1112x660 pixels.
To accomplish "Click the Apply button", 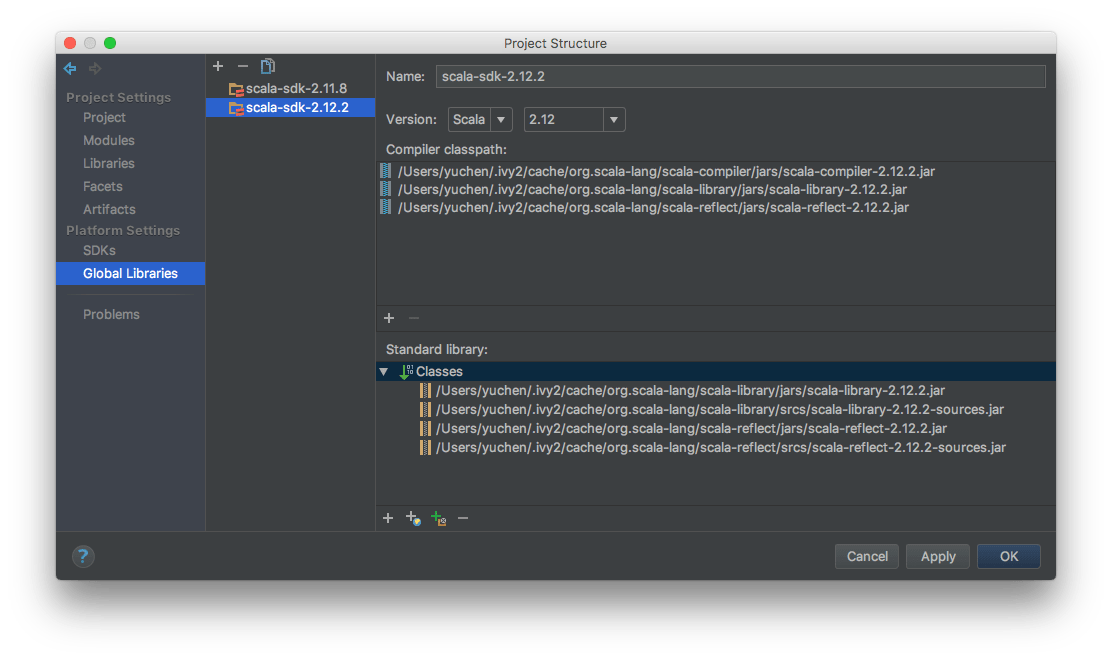I will pos(938,556).
